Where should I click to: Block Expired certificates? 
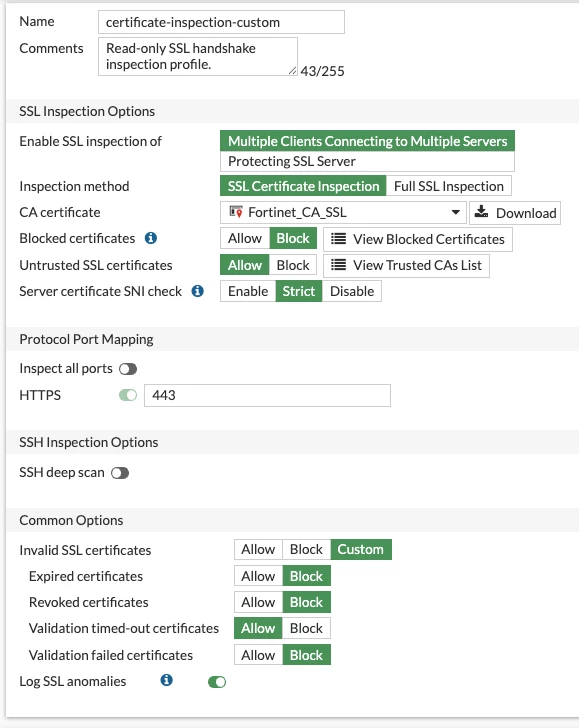[x=306, y=576]
